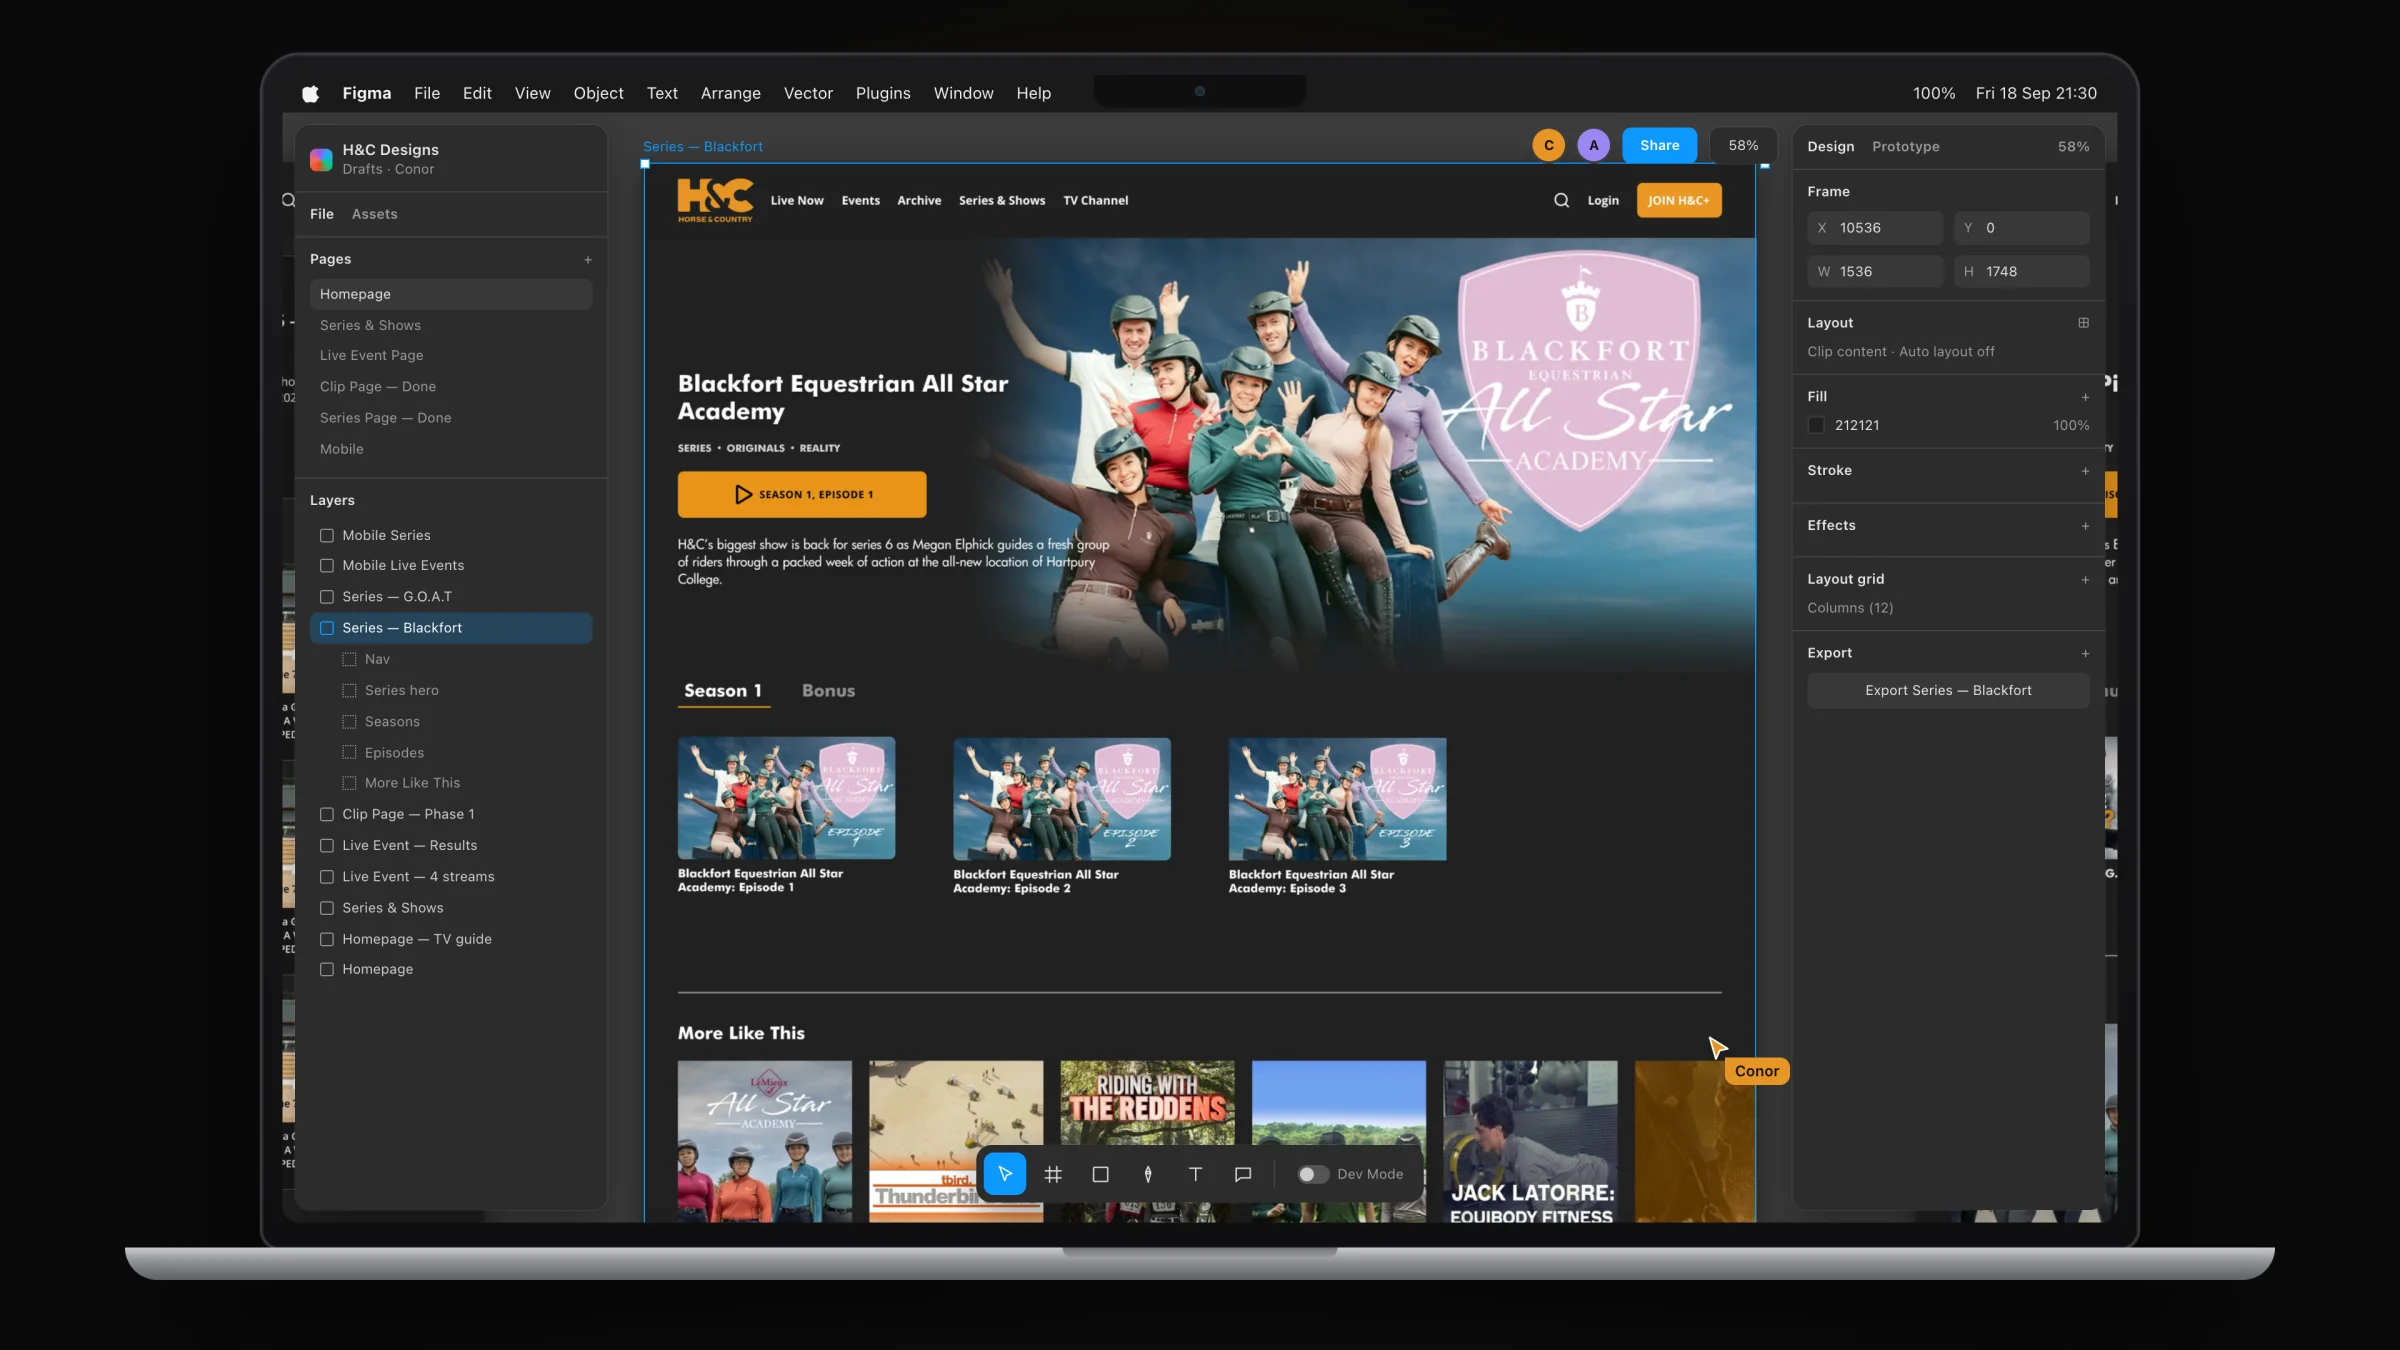Open the Plugins menu
This screenshot has width=2400, height=1350.
883,93
